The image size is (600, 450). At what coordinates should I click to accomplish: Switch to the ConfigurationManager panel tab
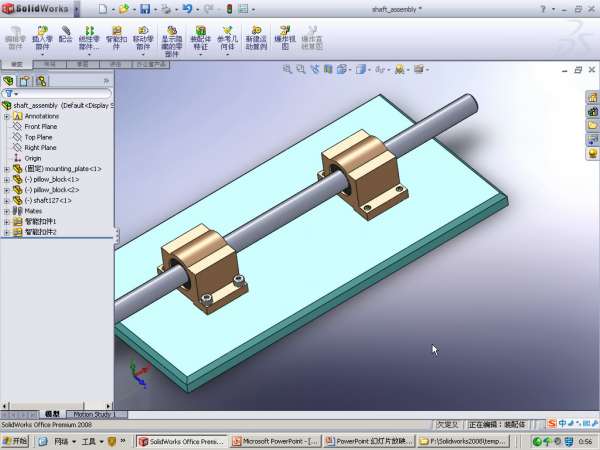tap(42, 80)
